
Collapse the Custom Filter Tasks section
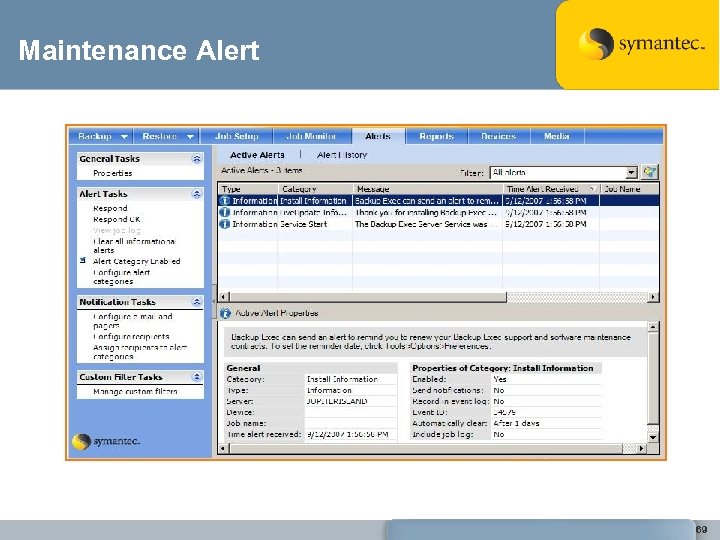197,377
